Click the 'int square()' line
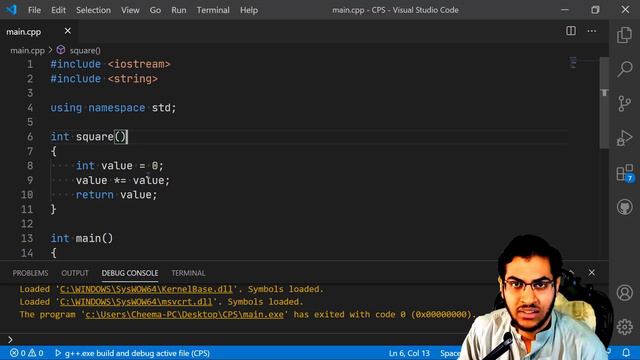The height and width of the screenshot is (360, 640). click(x=89, y=137)
